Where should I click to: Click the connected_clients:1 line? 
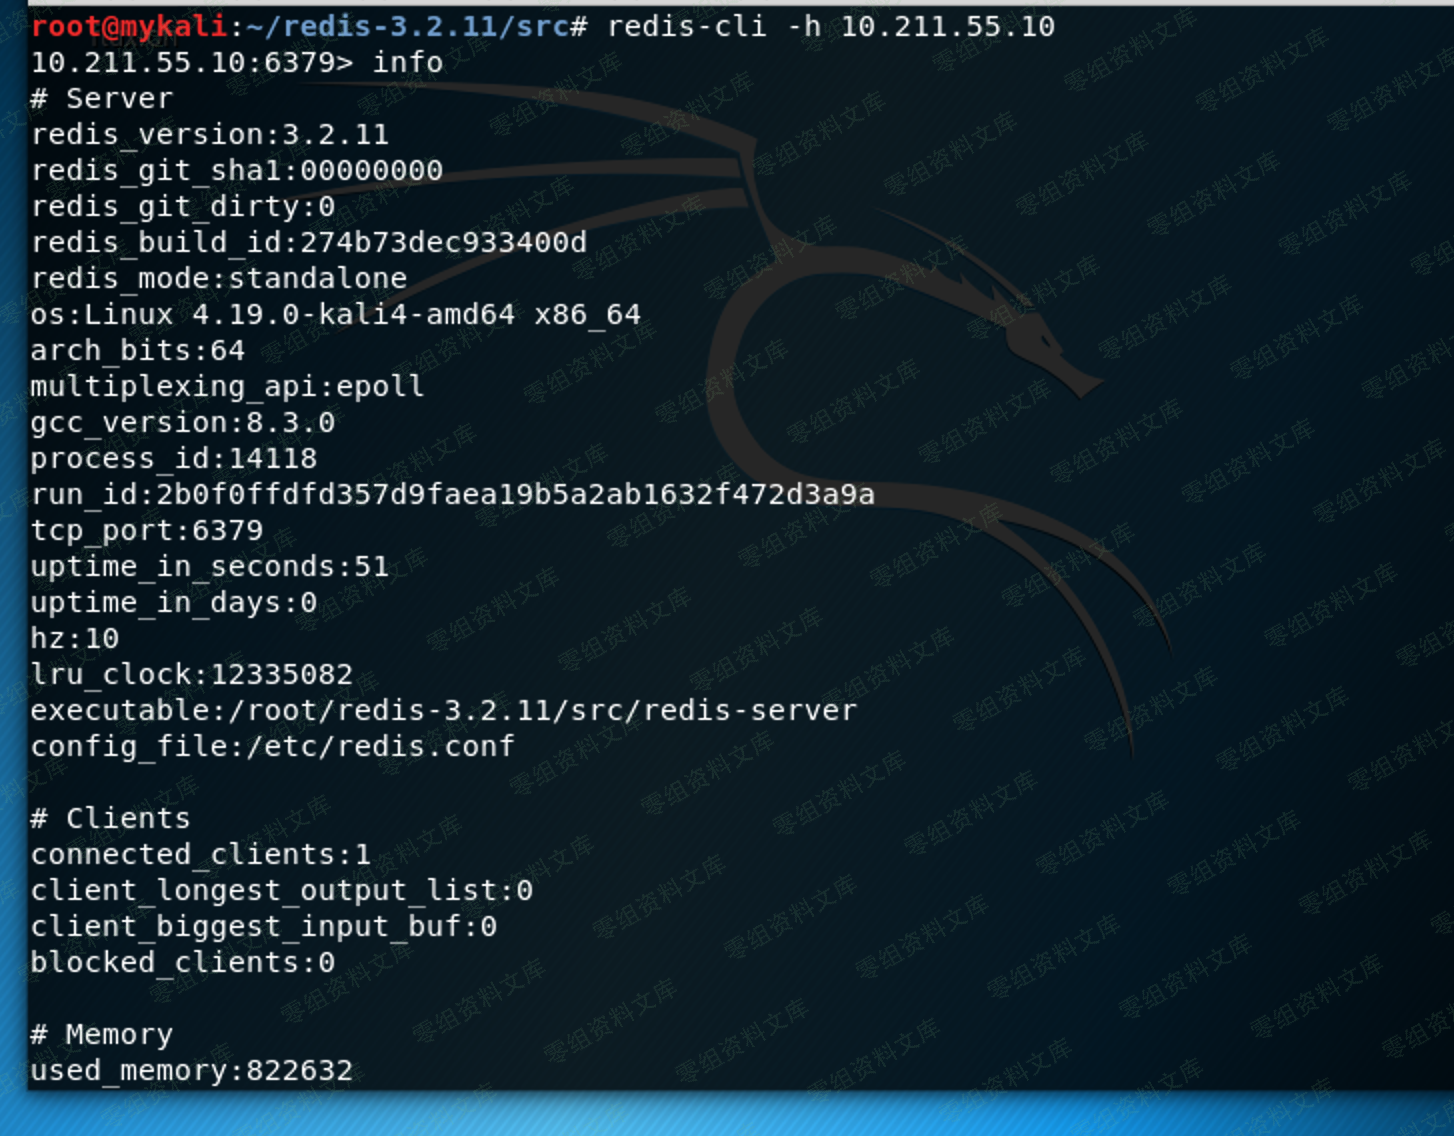(x=200, y=854)
